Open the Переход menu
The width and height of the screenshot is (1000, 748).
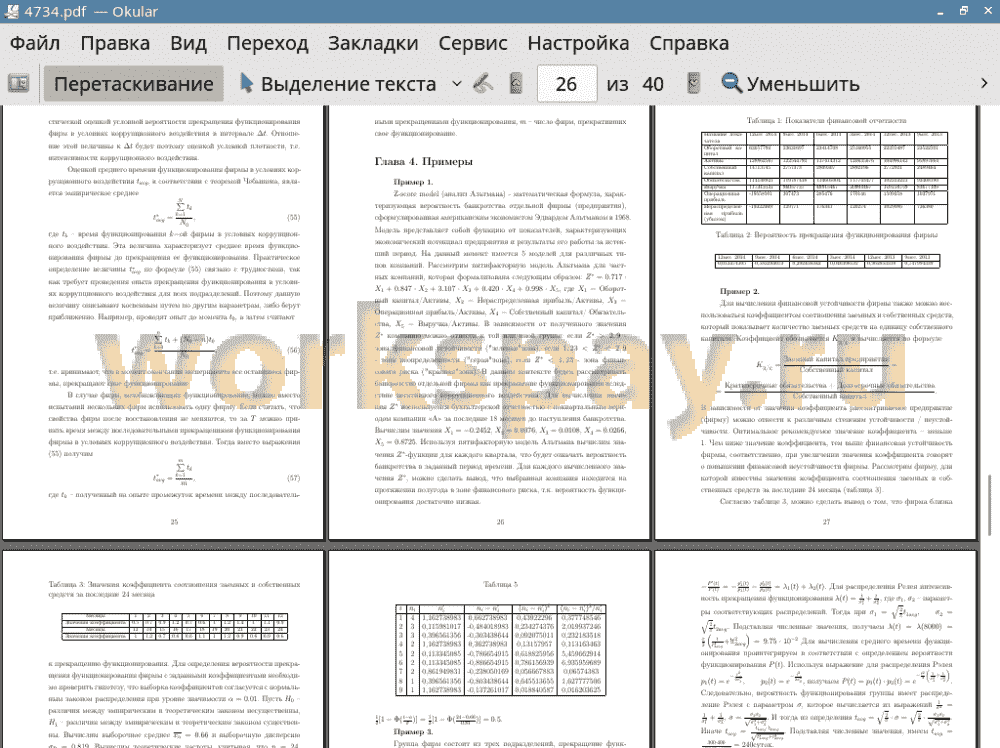pos(268,43)
